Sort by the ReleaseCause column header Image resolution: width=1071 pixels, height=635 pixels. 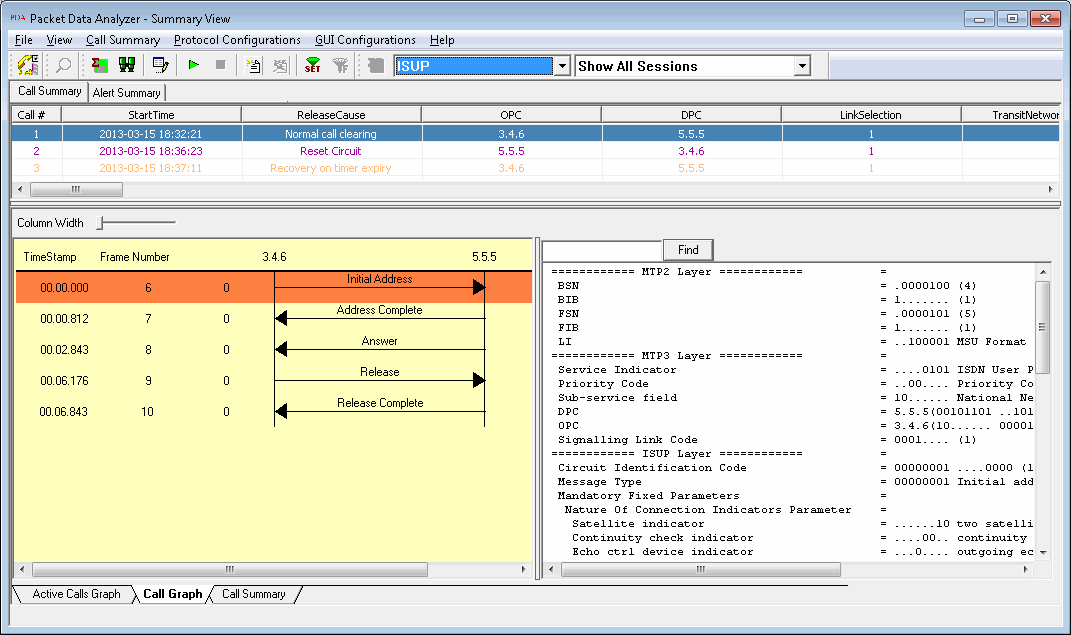(331, 115)
